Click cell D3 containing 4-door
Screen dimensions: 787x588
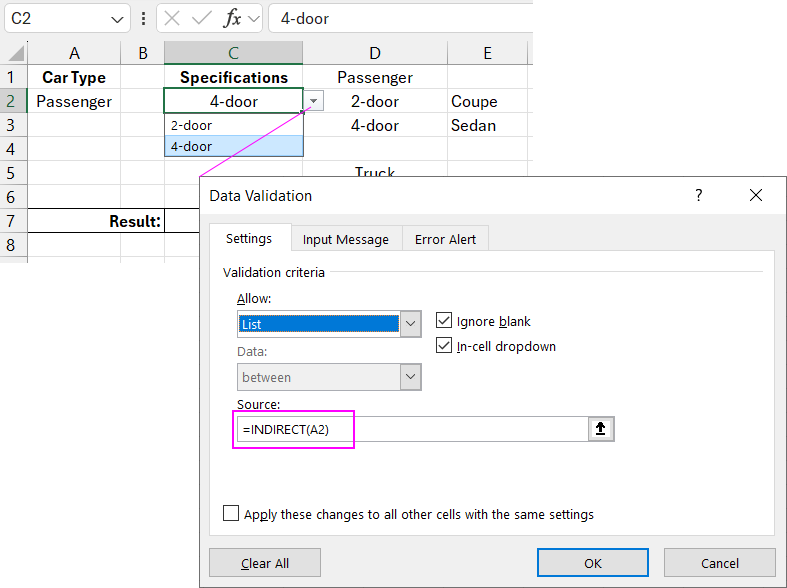coord(374,125)
